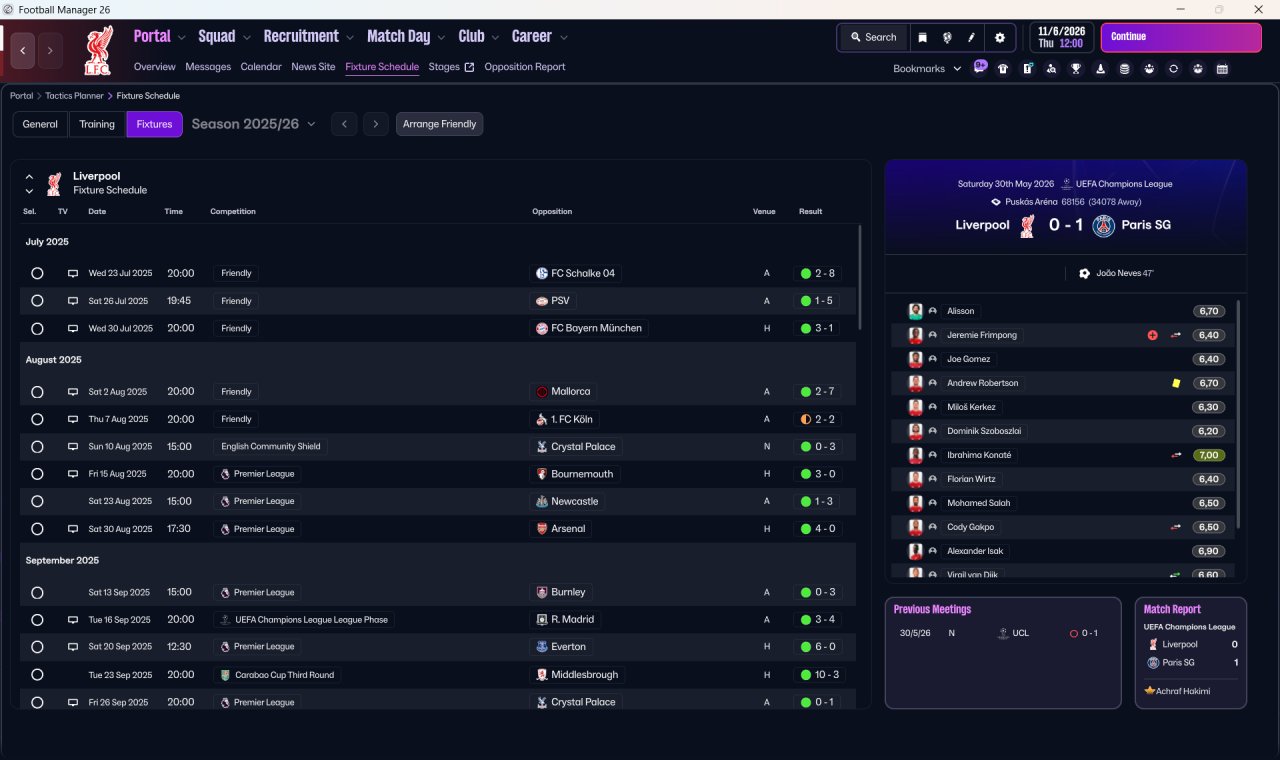The image size is (1280, 760).
Task: Select the PSV fixture radio button
Action: pyautogui.click(x=37, y=301)
